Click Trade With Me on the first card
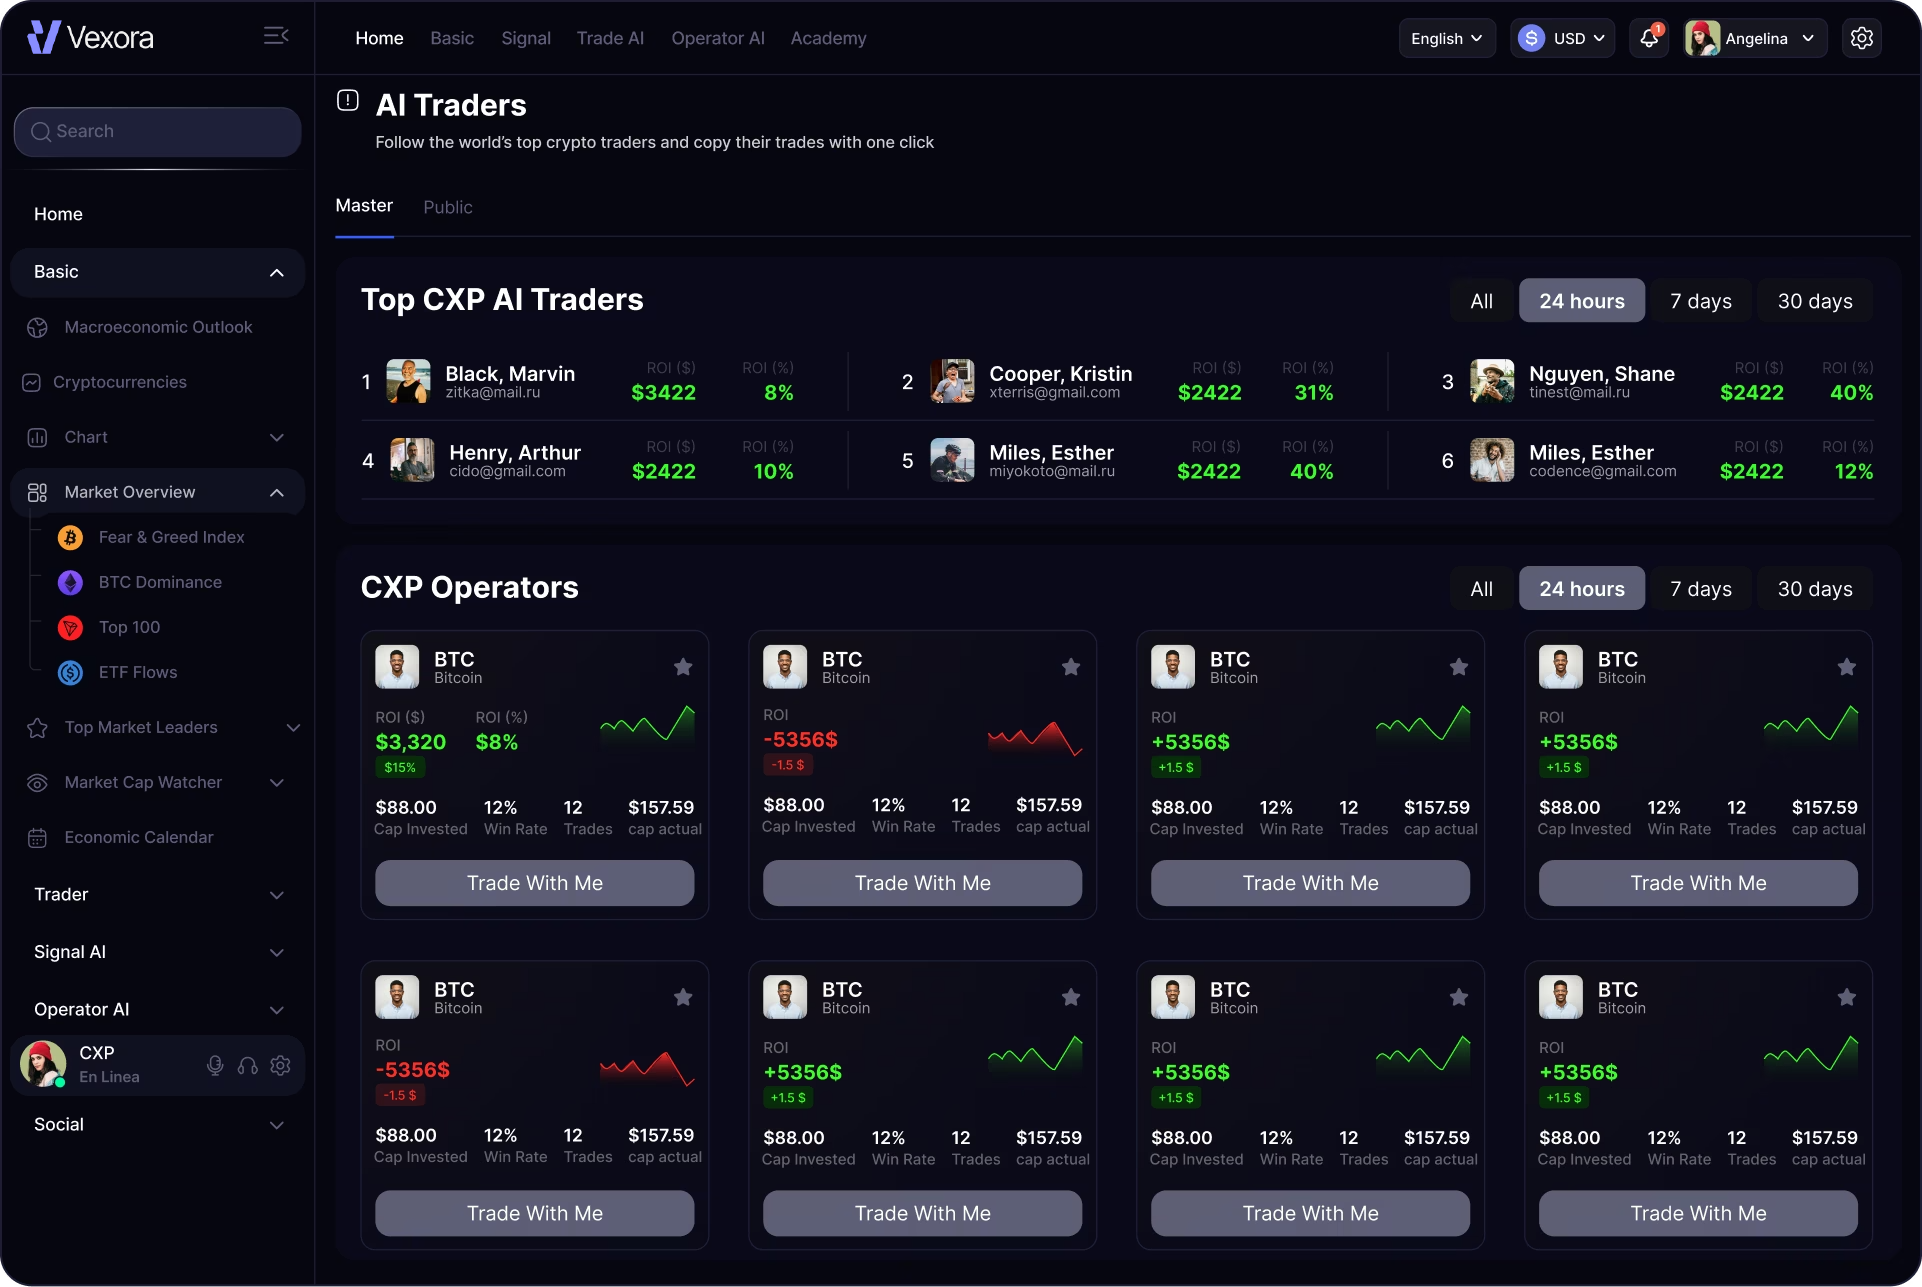This screenshot has height=1287, width=1922. click(x=534, y=883)
